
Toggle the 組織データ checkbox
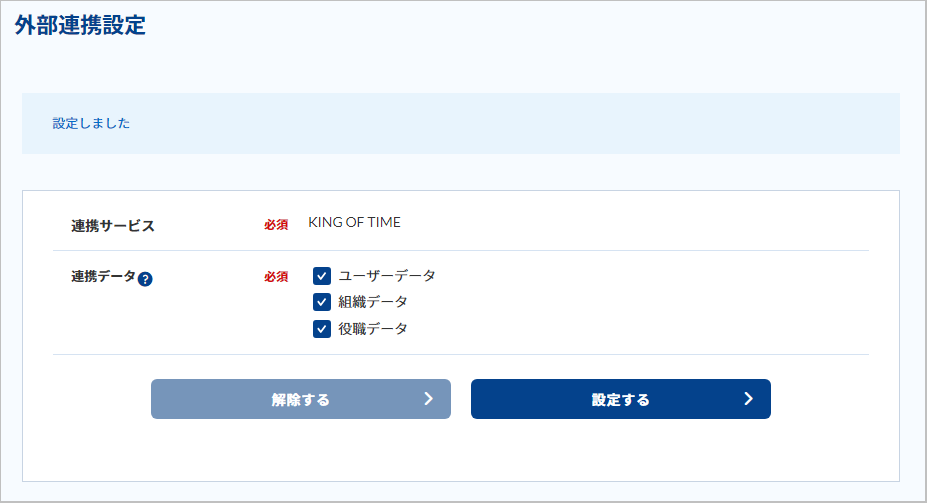(322, 302)
